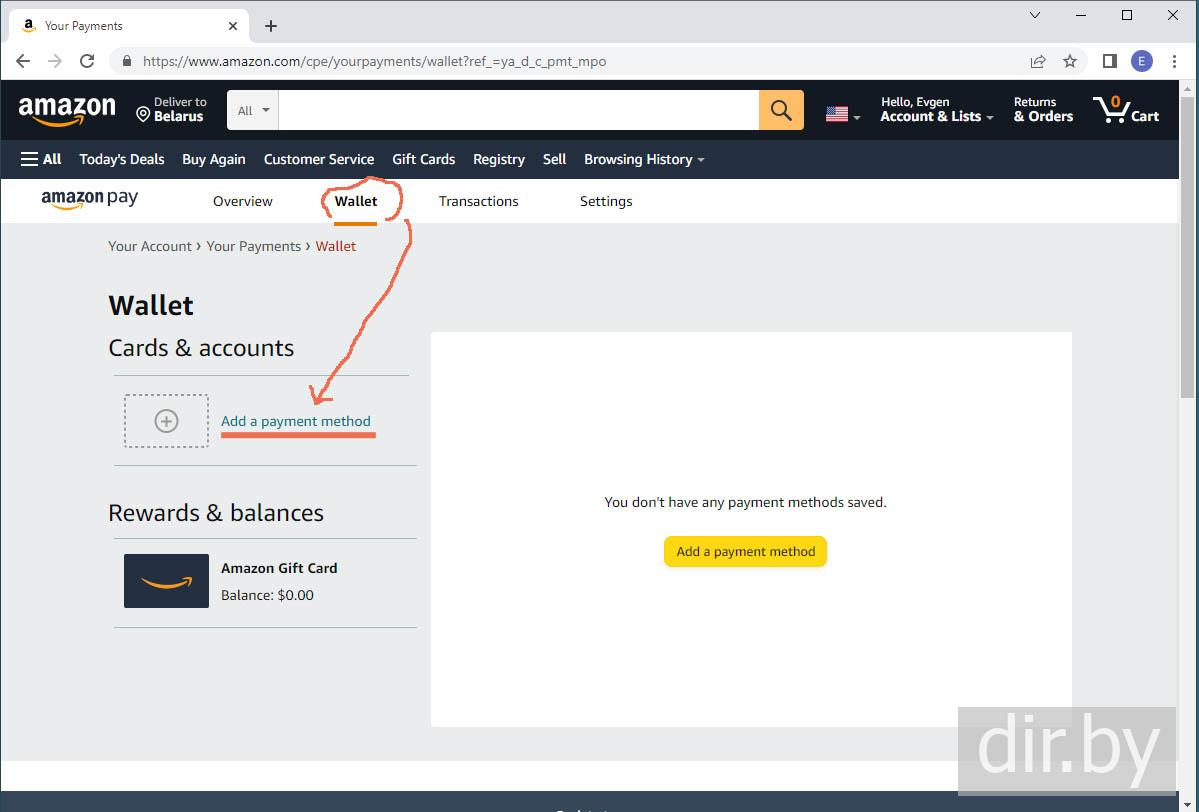Click the US flag language icon
This screenshot has width=1199, height=812.
[x=837, y=114]
